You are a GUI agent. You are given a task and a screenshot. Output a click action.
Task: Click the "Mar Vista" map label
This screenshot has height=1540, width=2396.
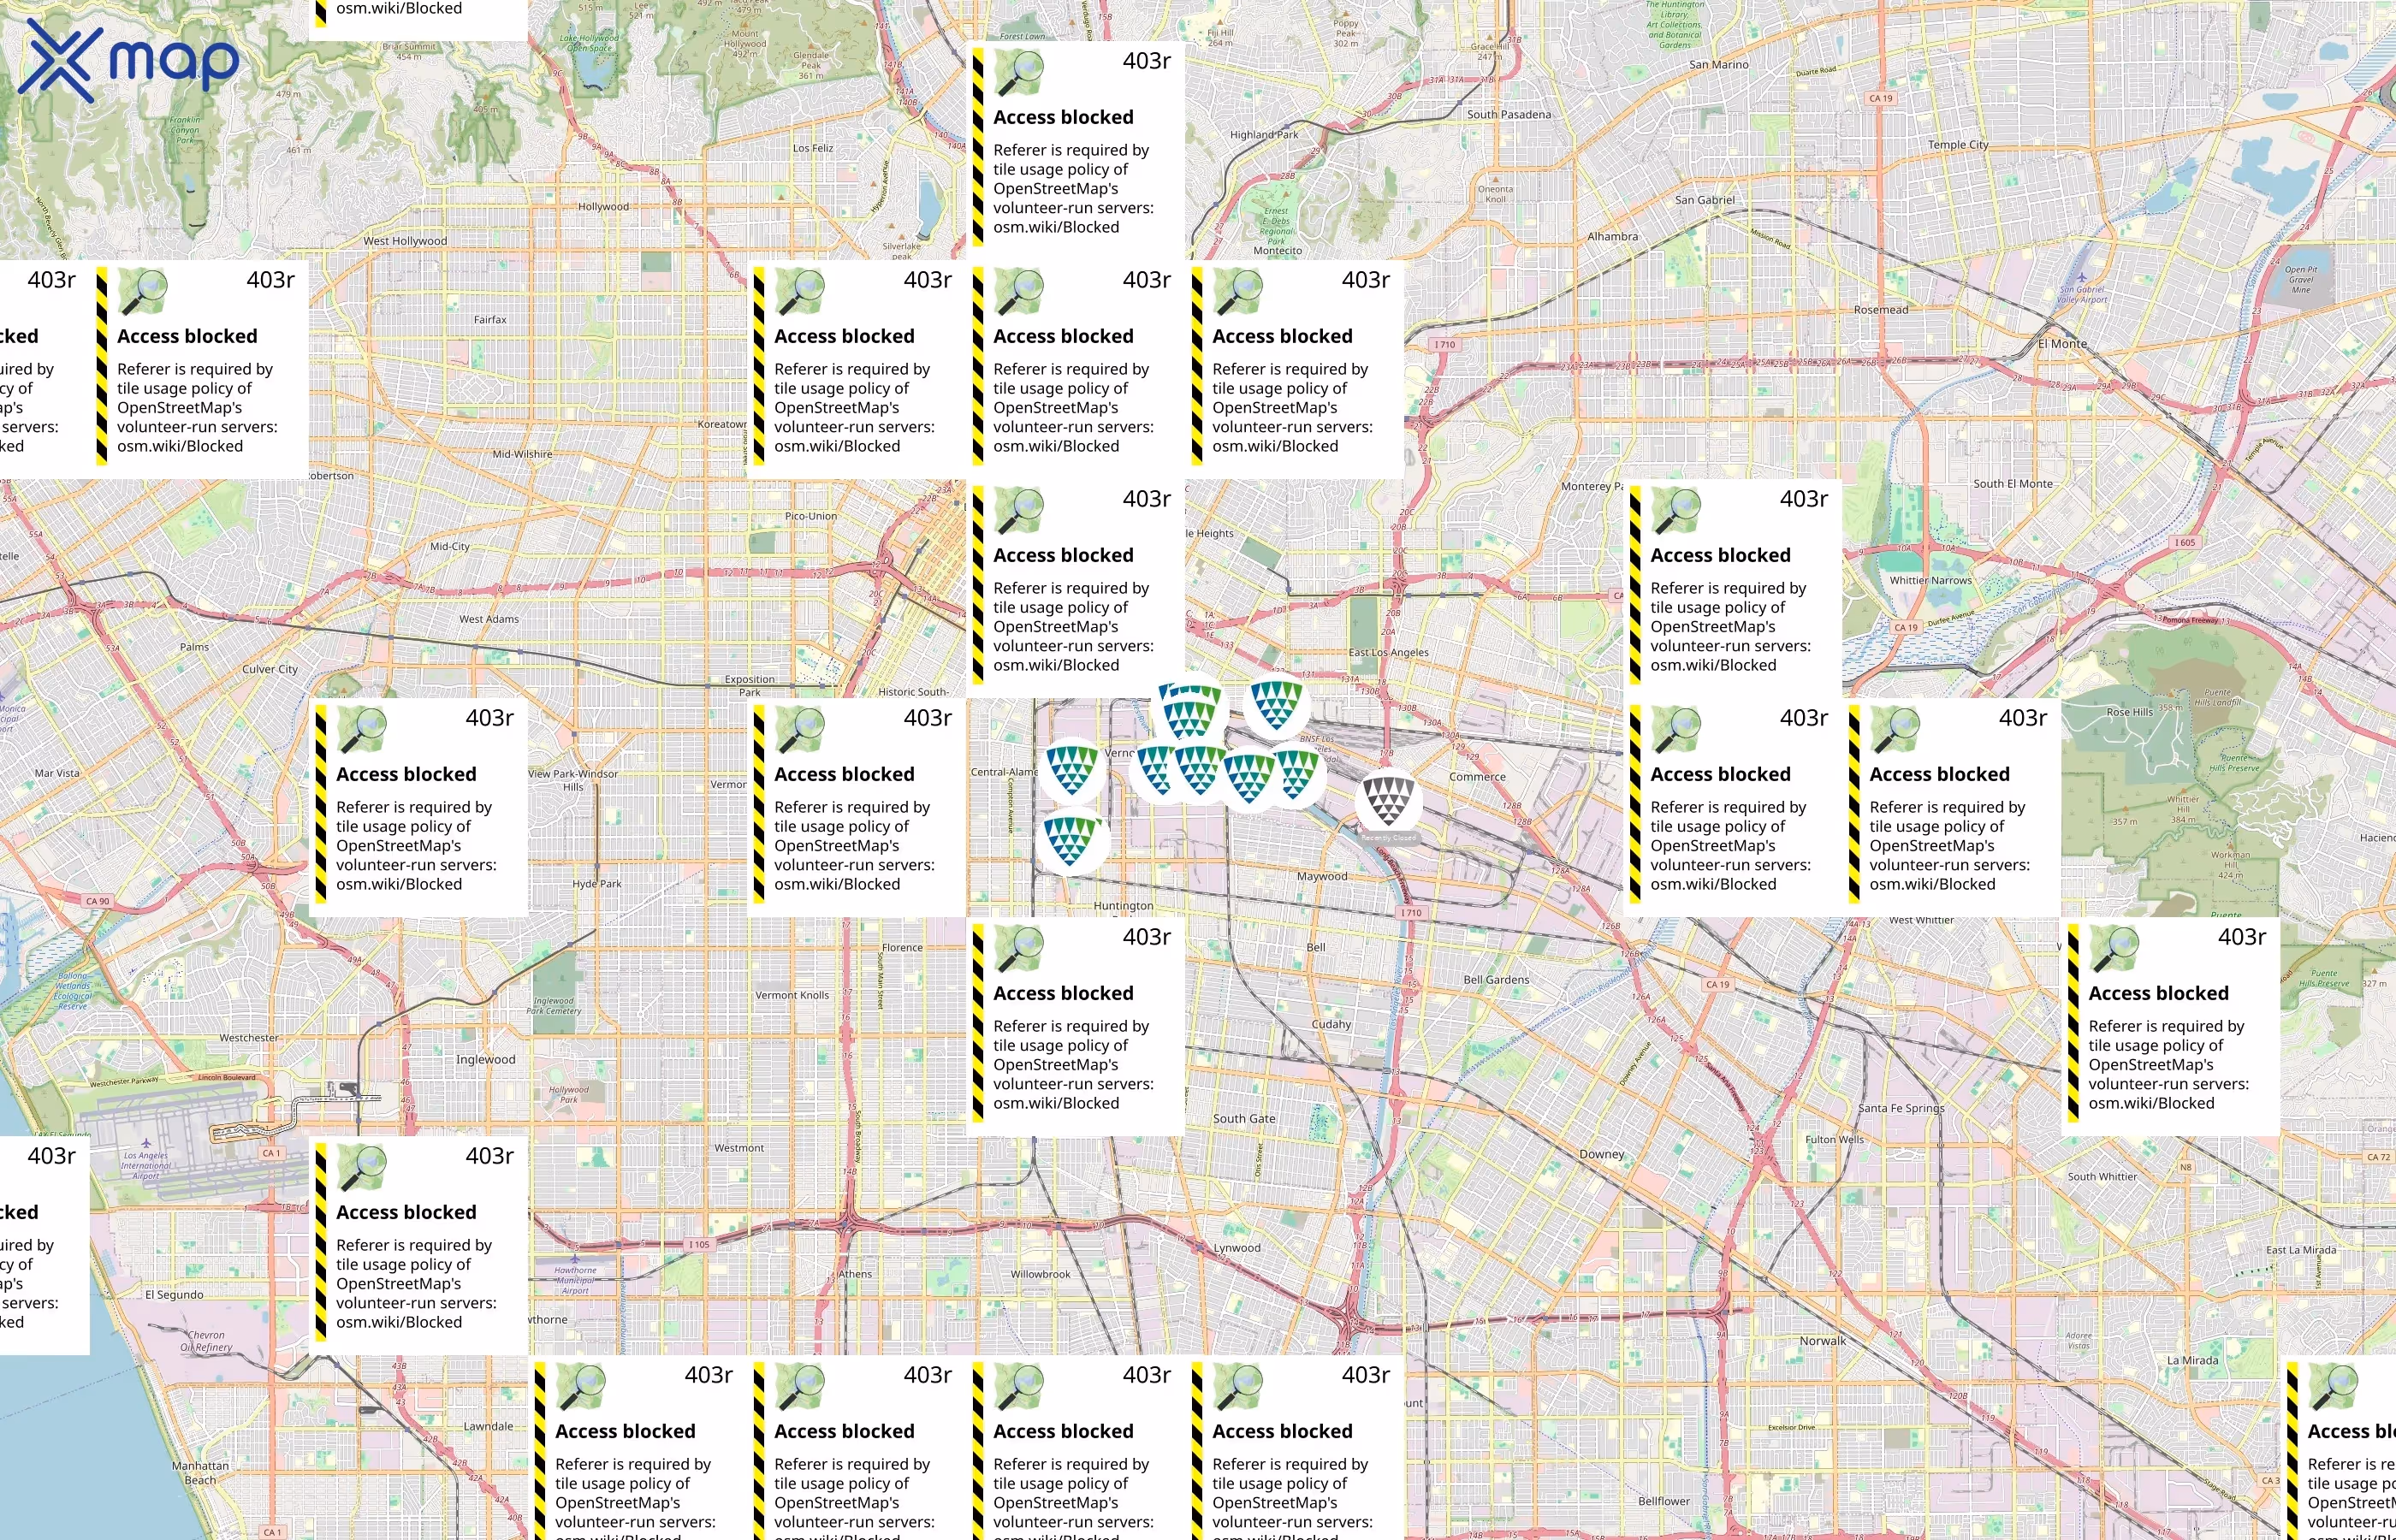pos(57,773)
